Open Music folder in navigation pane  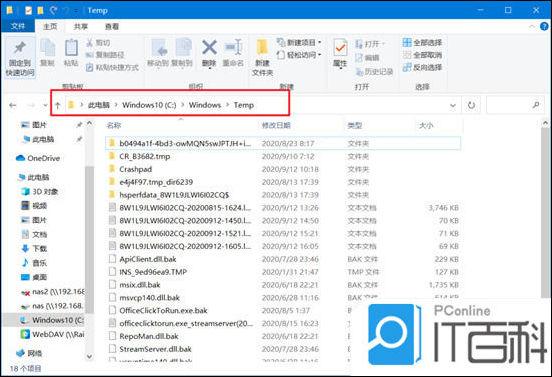point(34,263)
